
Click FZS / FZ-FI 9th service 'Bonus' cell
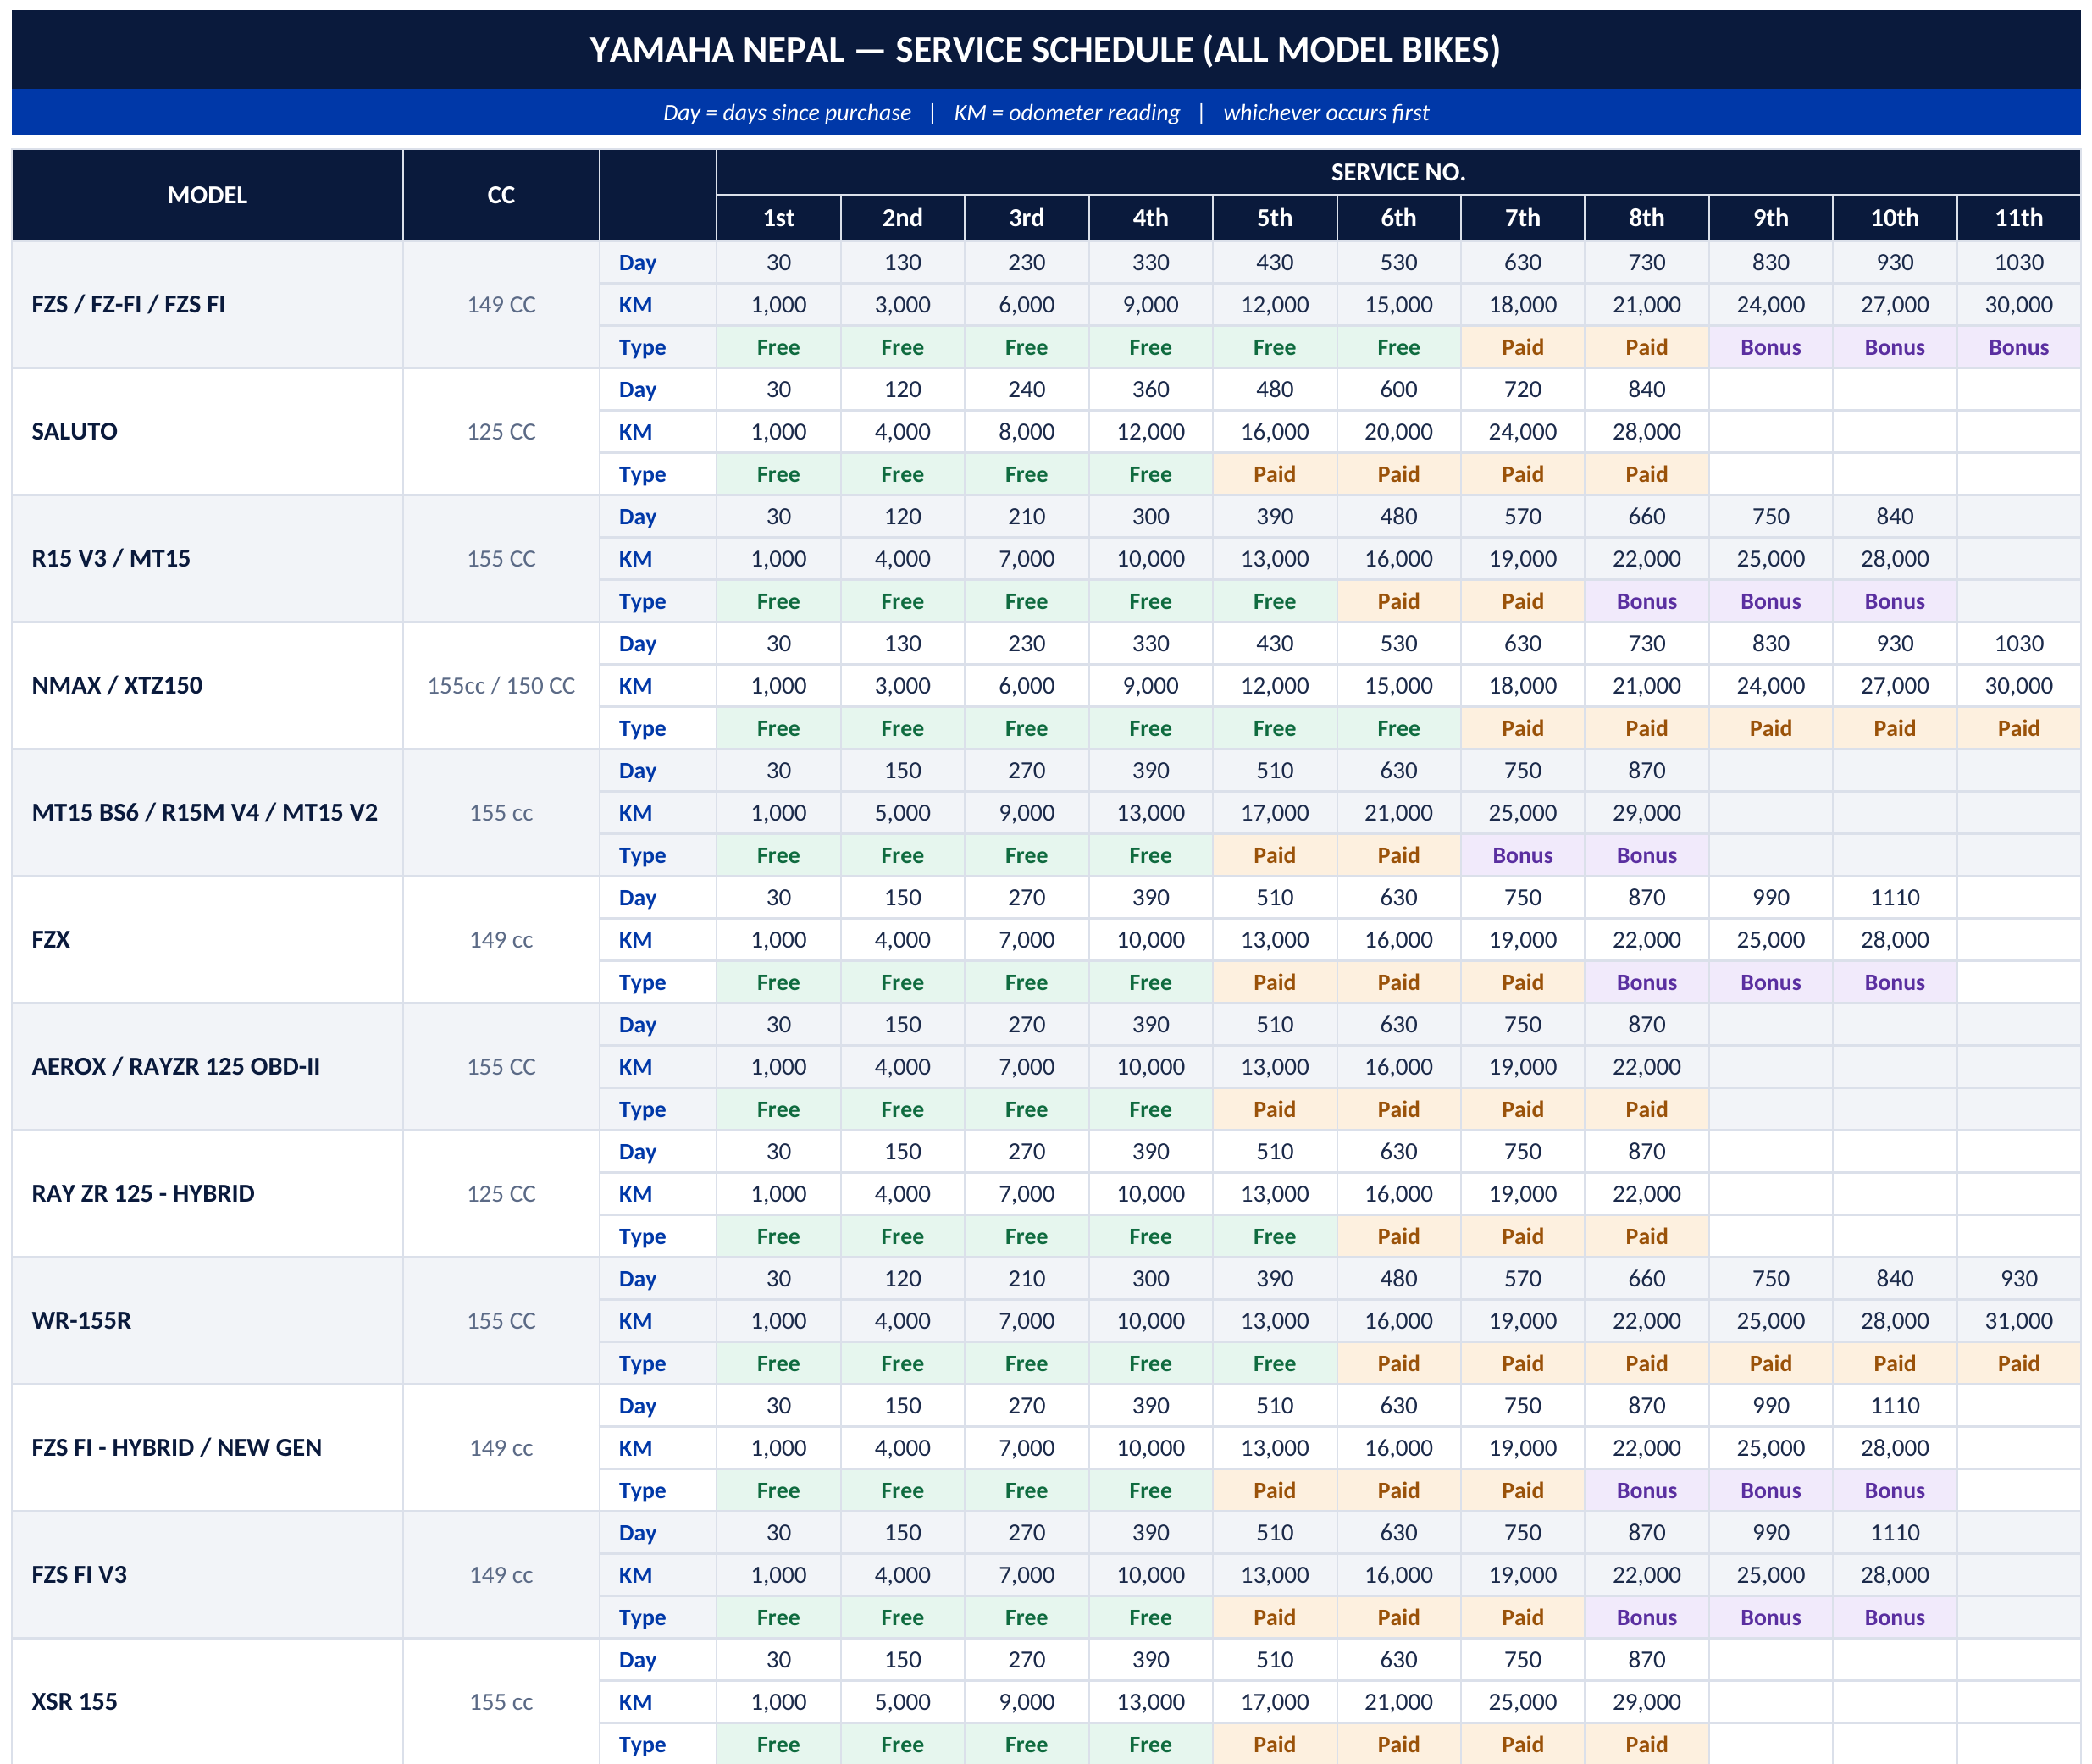coord(1771,347)
